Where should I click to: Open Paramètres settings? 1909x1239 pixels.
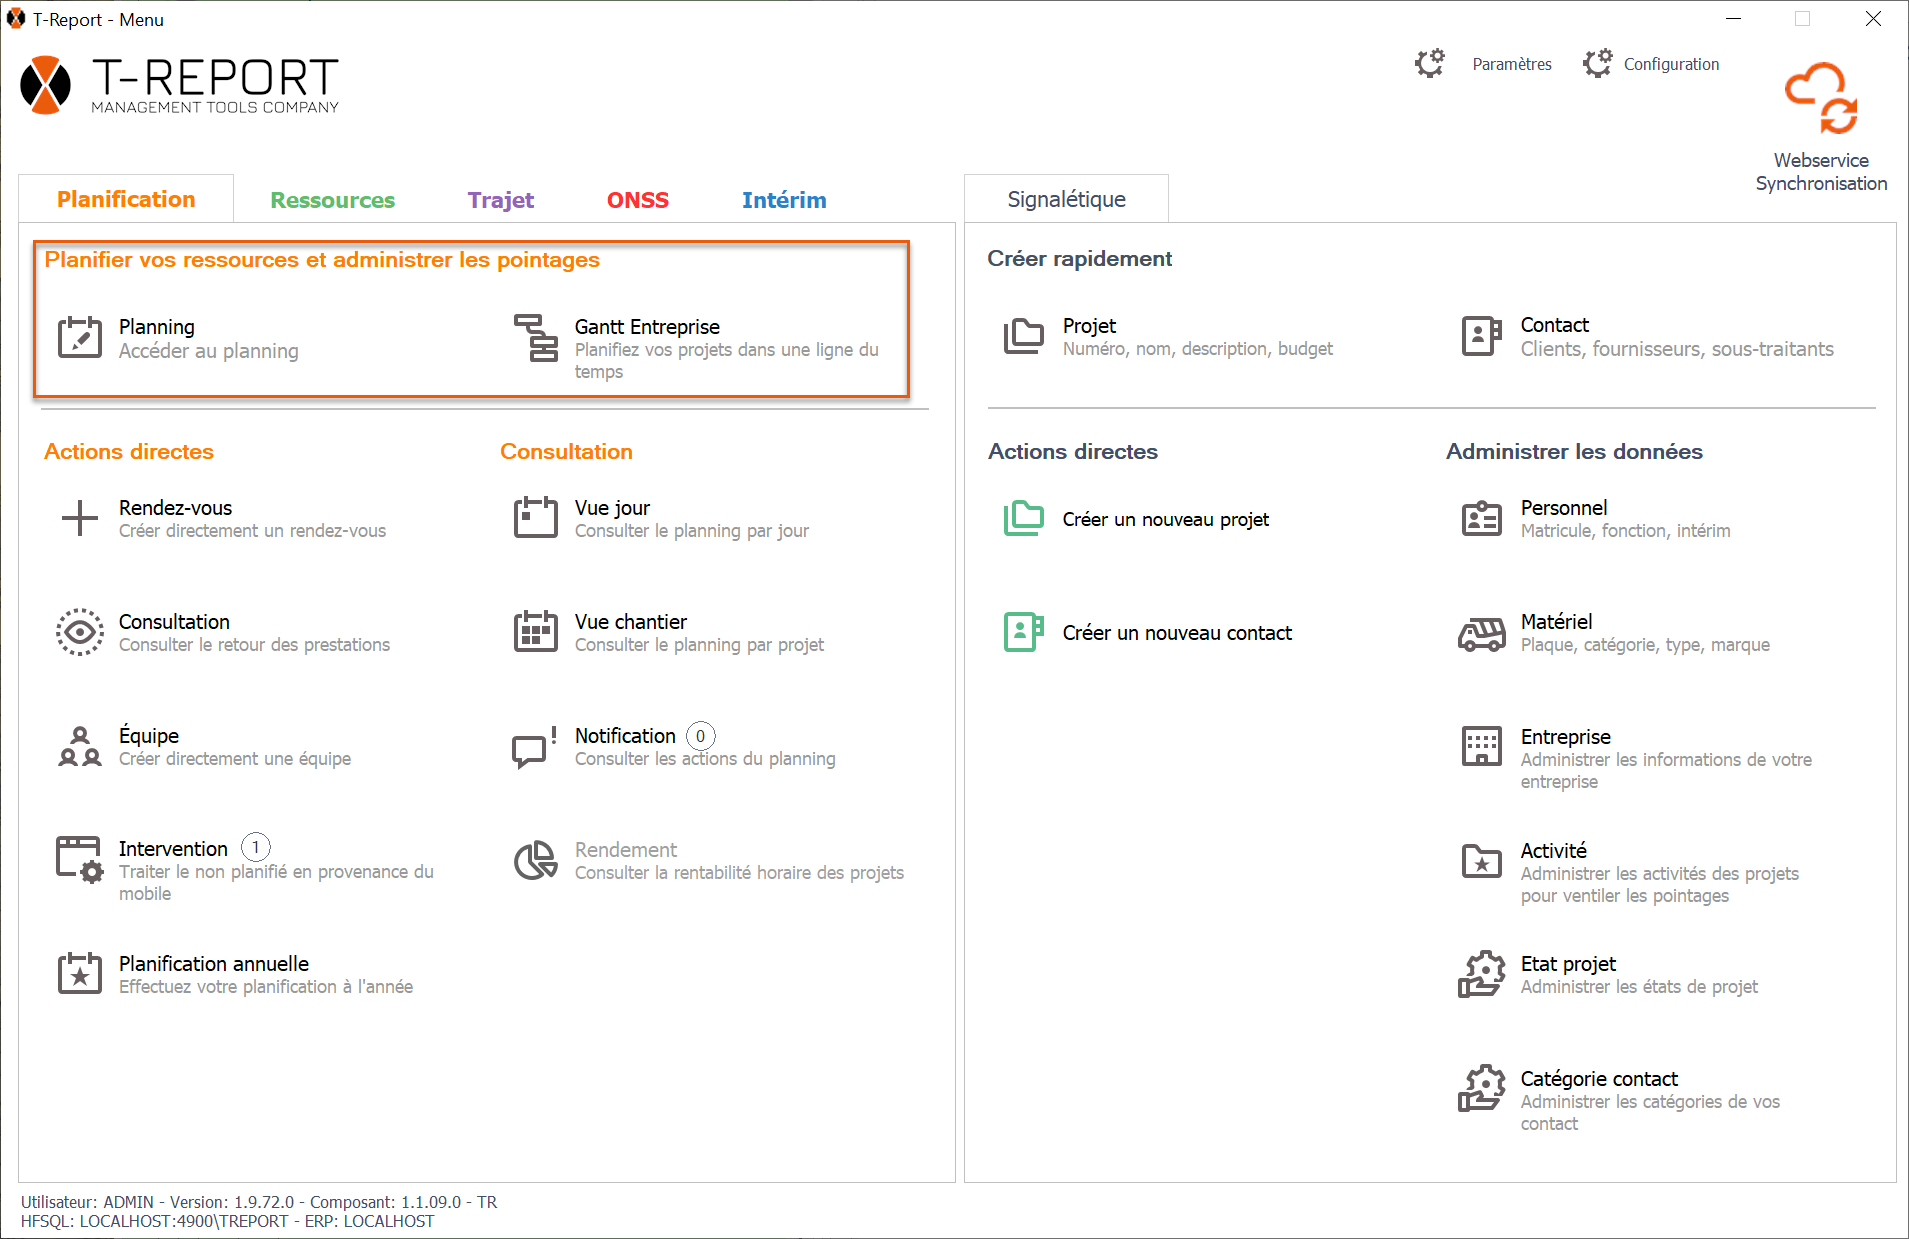click(1511, 64)
